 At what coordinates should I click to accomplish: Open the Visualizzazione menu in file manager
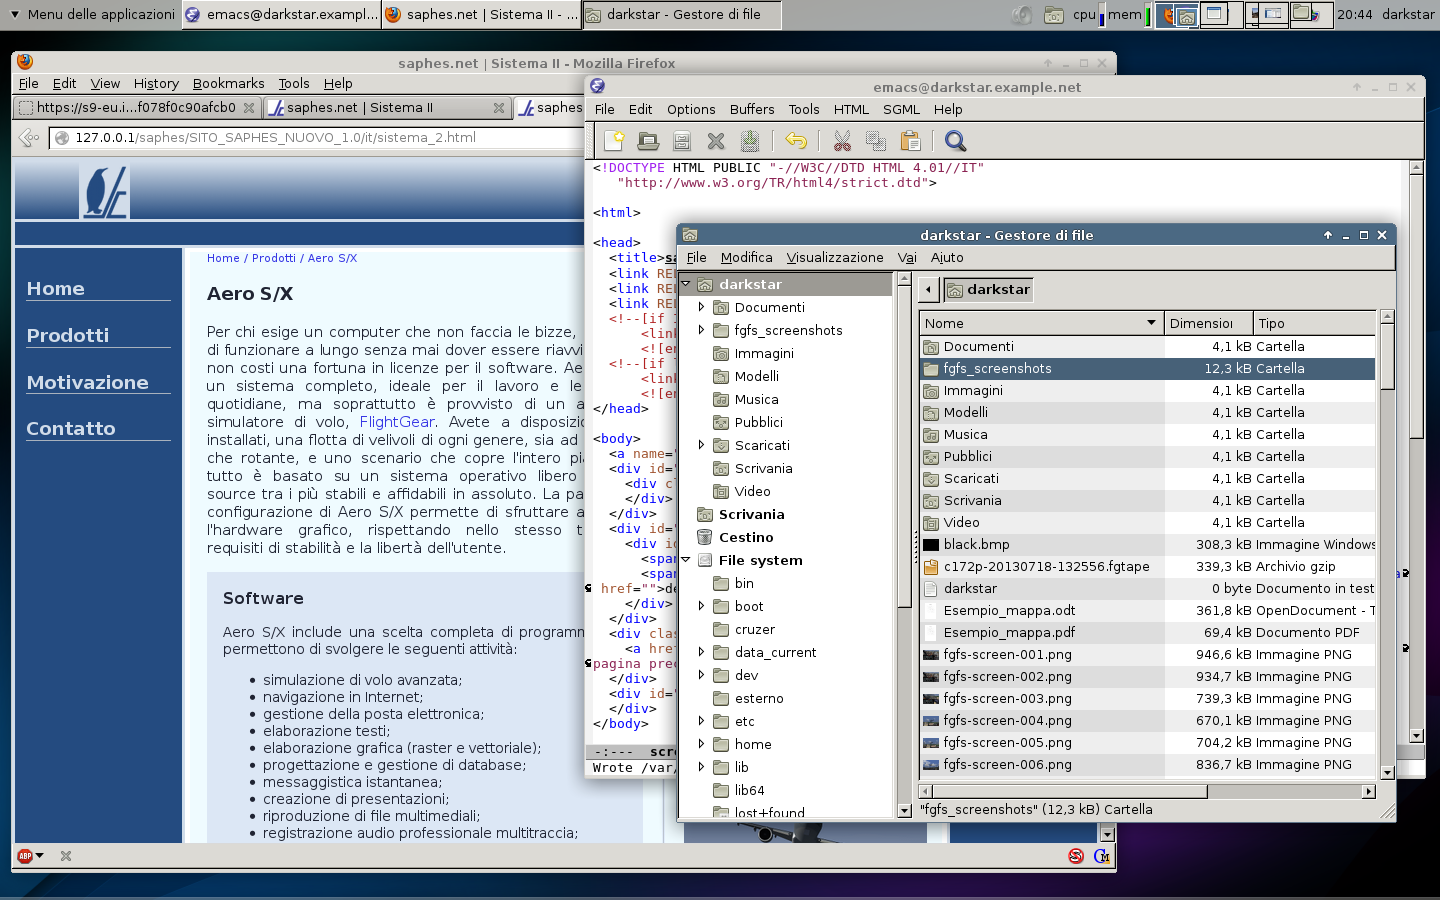pos(834,257)
